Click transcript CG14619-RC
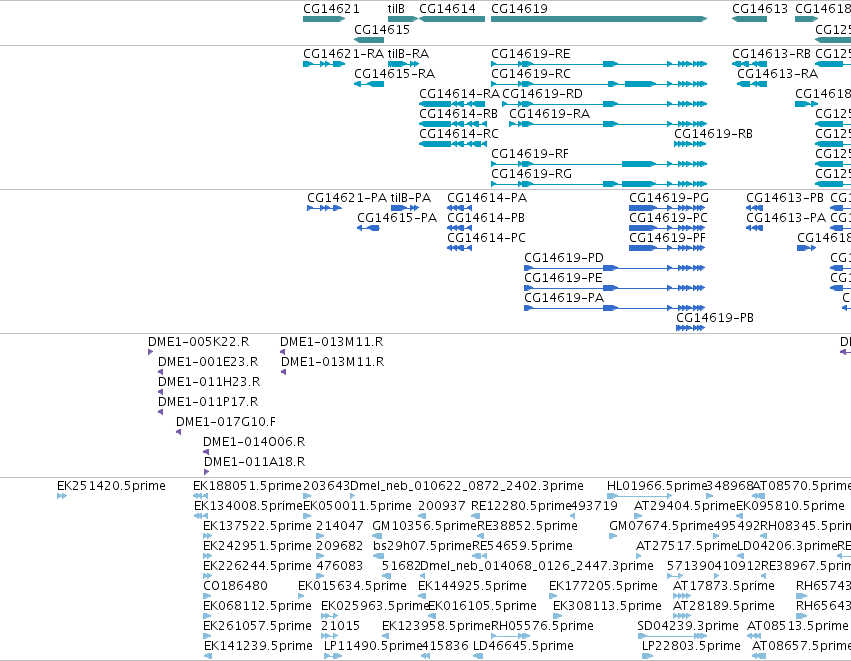This screenshot has height=661, width=851. pyautogui.click(x=599, y=84)
